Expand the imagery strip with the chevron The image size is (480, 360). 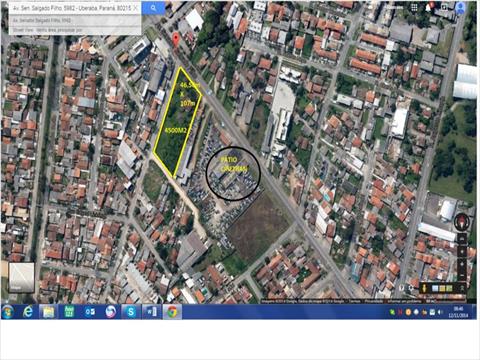(x=463, y=288)
